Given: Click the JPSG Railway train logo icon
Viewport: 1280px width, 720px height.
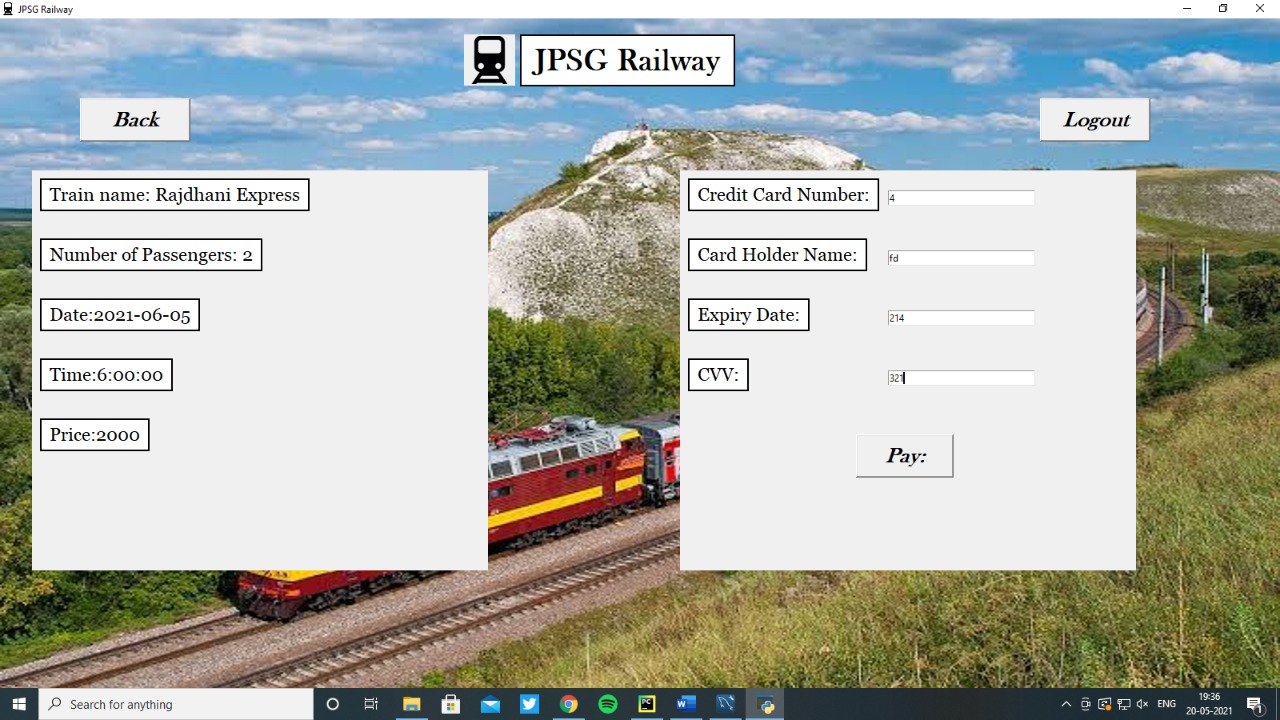Looking at the screenshot, I should 489,59.
